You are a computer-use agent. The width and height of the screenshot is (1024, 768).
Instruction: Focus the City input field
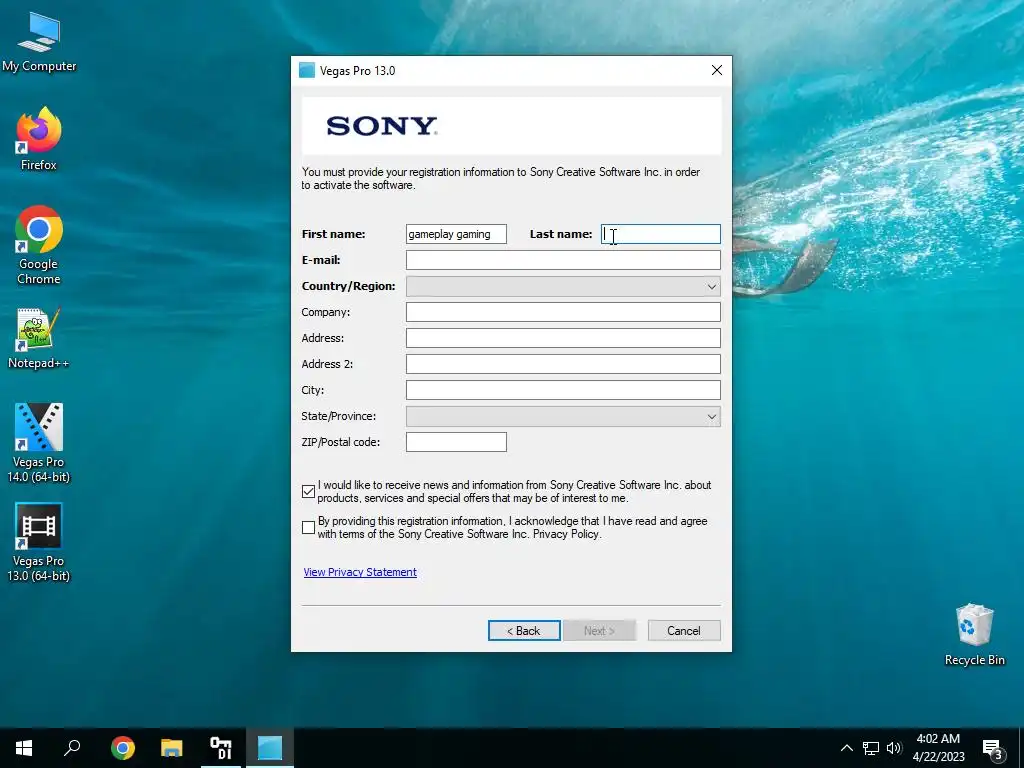pos(563,390)
